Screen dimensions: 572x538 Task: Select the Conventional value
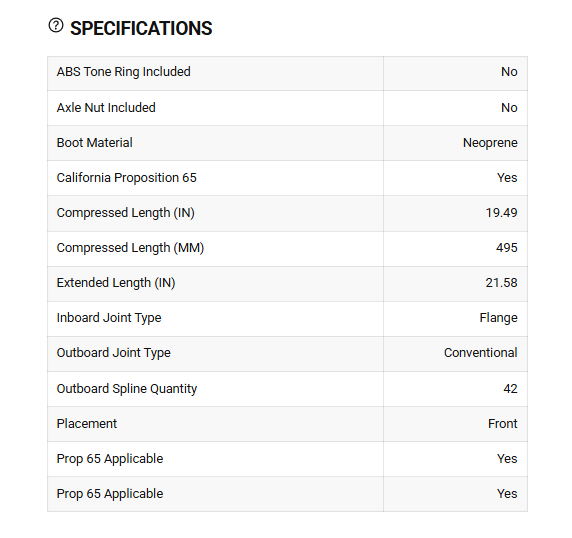pos(480,353)
